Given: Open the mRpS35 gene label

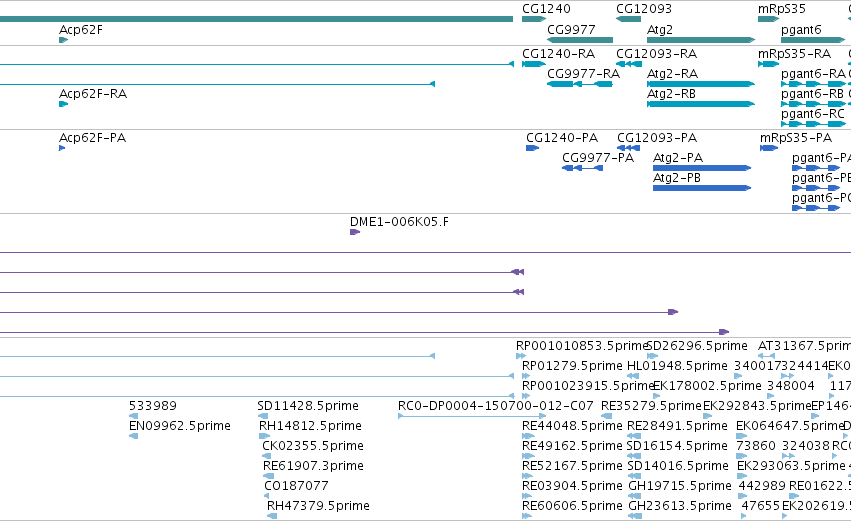Looking at the screenshot, I should pos(782,9).
